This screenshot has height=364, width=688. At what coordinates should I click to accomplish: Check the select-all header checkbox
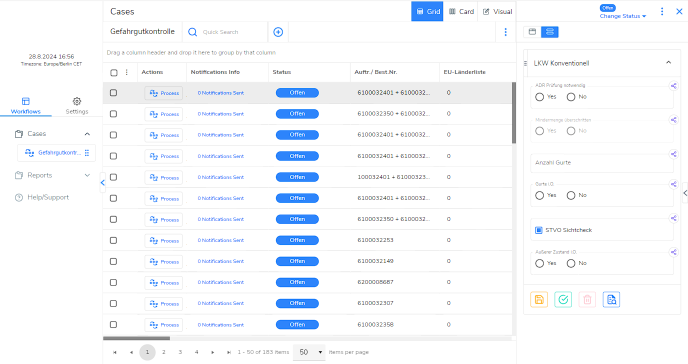[114, 72]
